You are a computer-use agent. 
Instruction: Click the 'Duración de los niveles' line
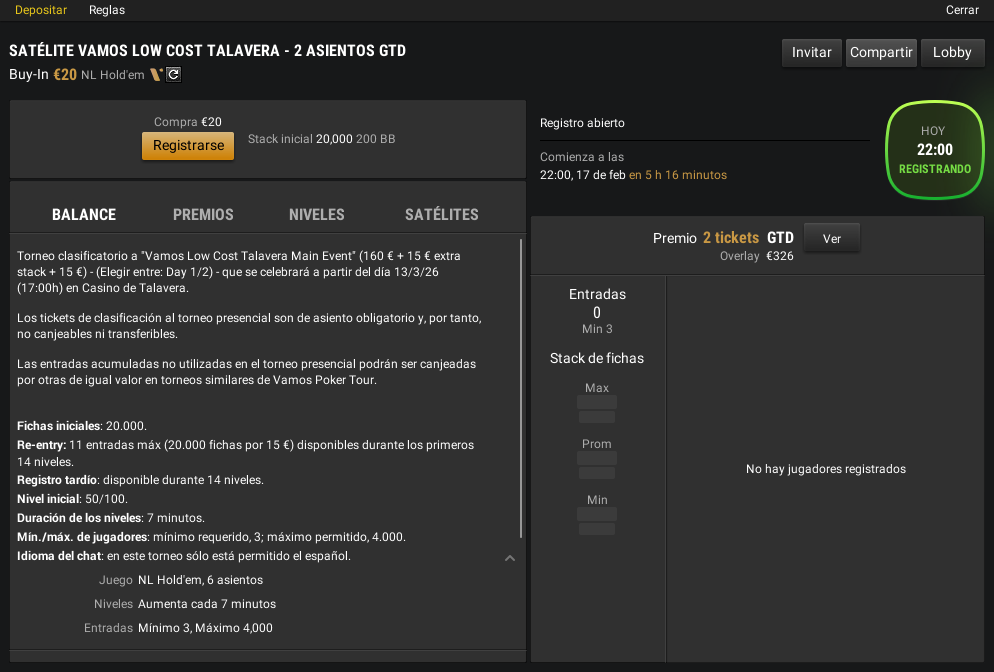pyautogui.click(x=111, y=518)
